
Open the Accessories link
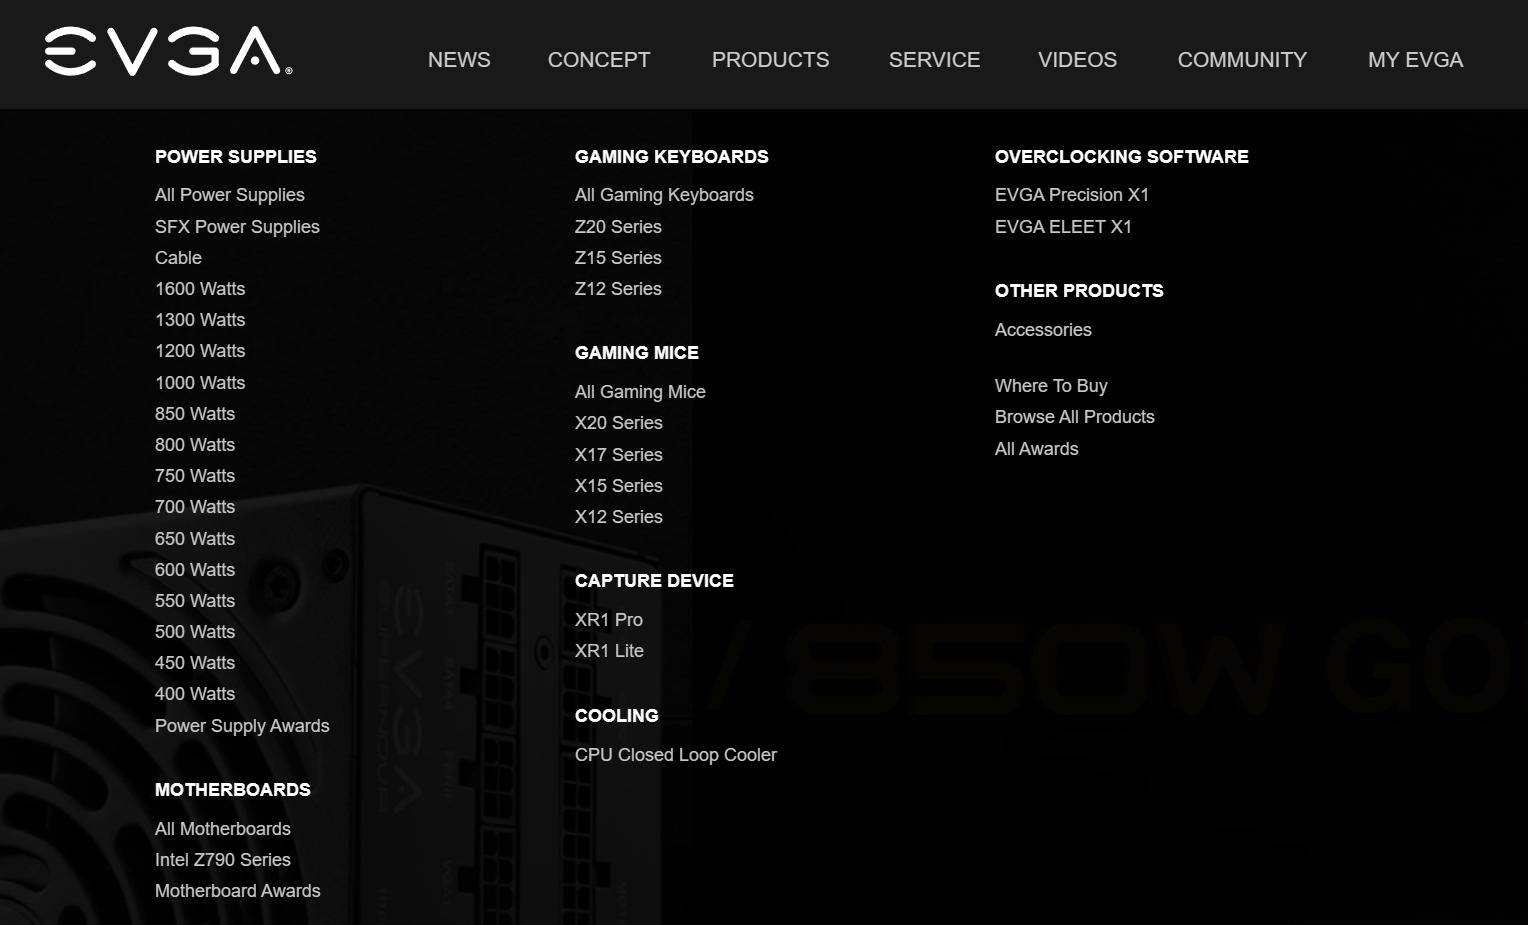[1043, 330]
